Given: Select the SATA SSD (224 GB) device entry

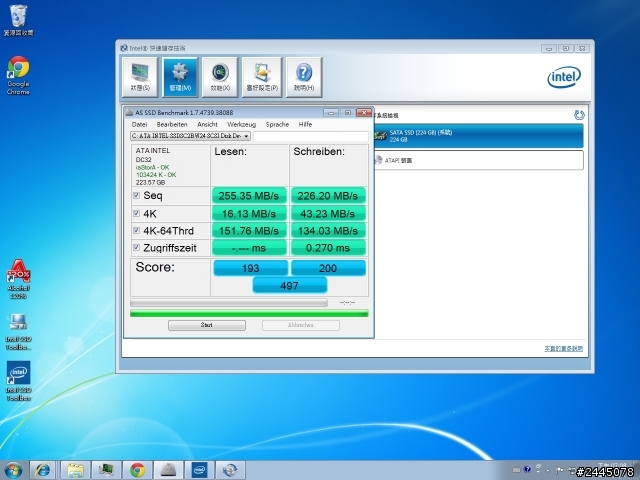Looking at the screenshot, I should (x=478, y=136).
